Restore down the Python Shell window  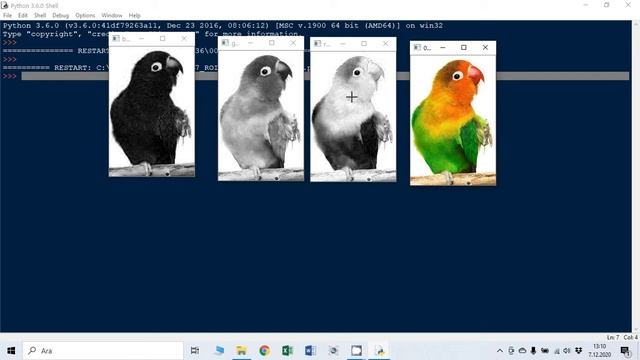point(607,5)
